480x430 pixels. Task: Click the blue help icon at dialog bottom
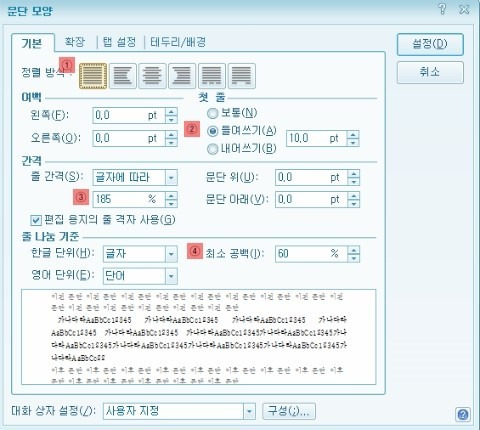[463, 415]
